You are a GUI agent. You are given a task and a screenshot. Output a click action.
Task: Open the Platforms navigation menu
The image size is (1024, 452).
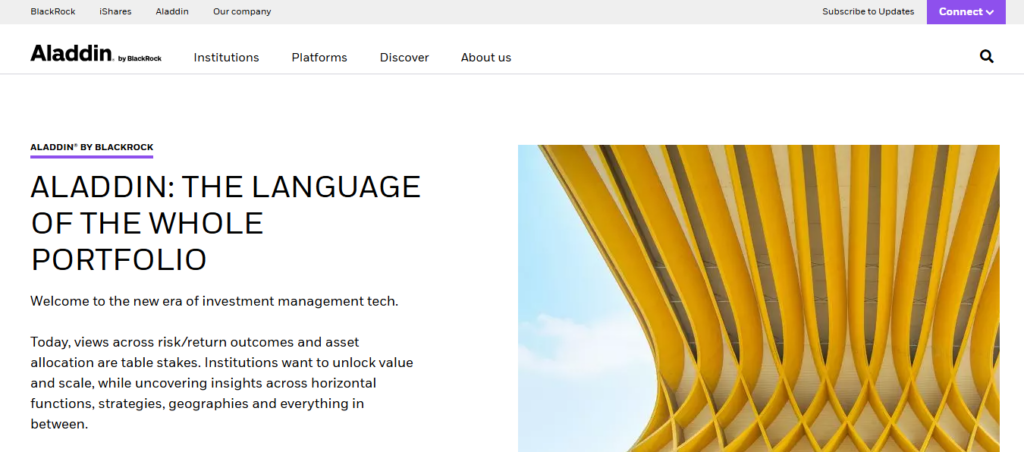[x=319, y=58]
